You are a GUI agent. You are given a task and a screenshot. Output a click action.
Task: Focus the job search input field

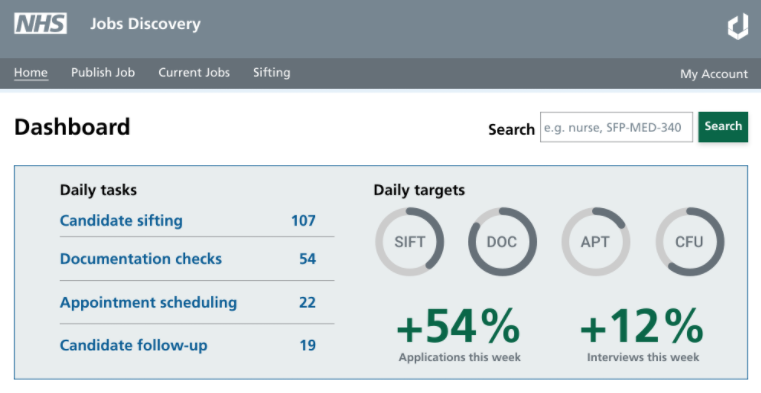coord(616,127)
